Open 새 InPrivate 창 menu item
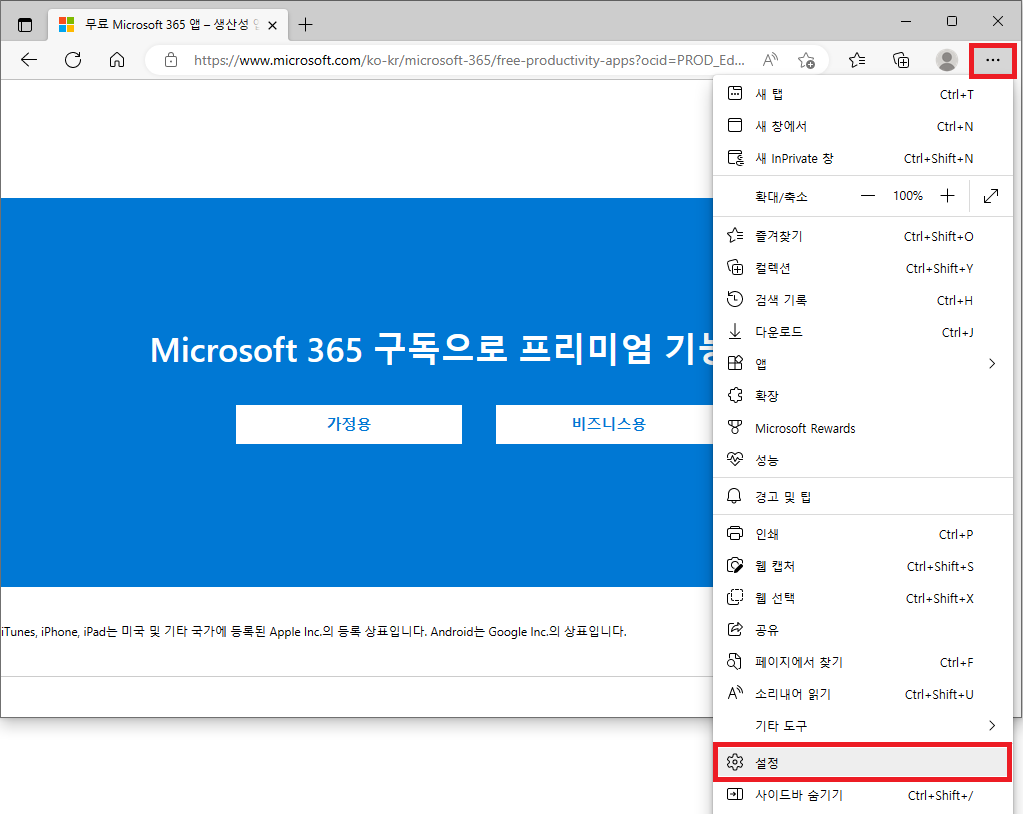1023x814 pixels. coord(863,158)
